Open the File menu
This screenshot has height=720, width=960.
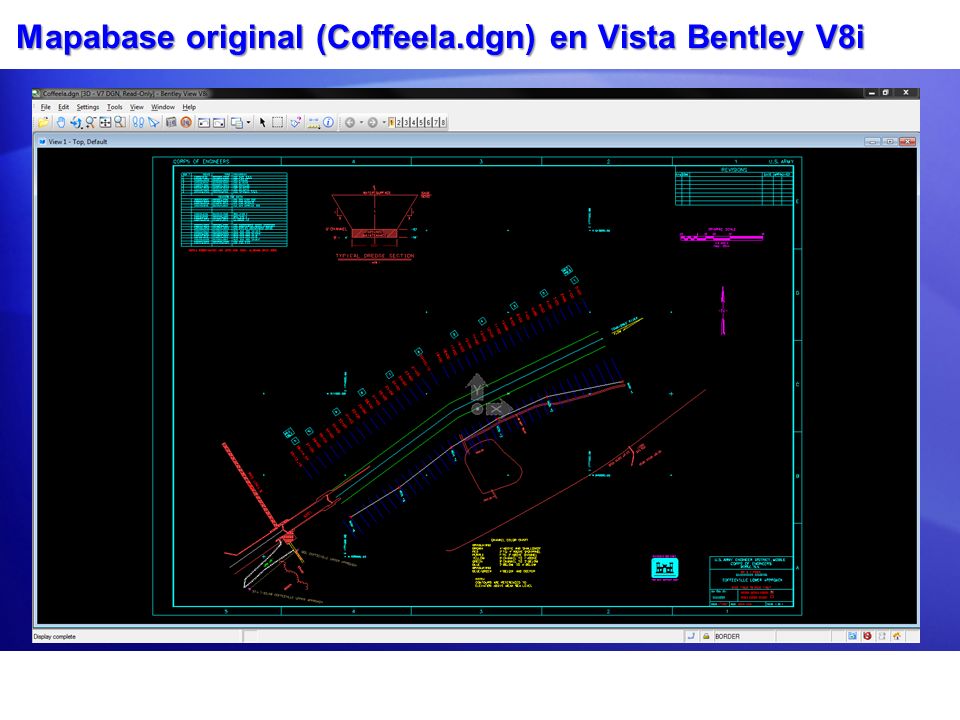pos(45,107)
